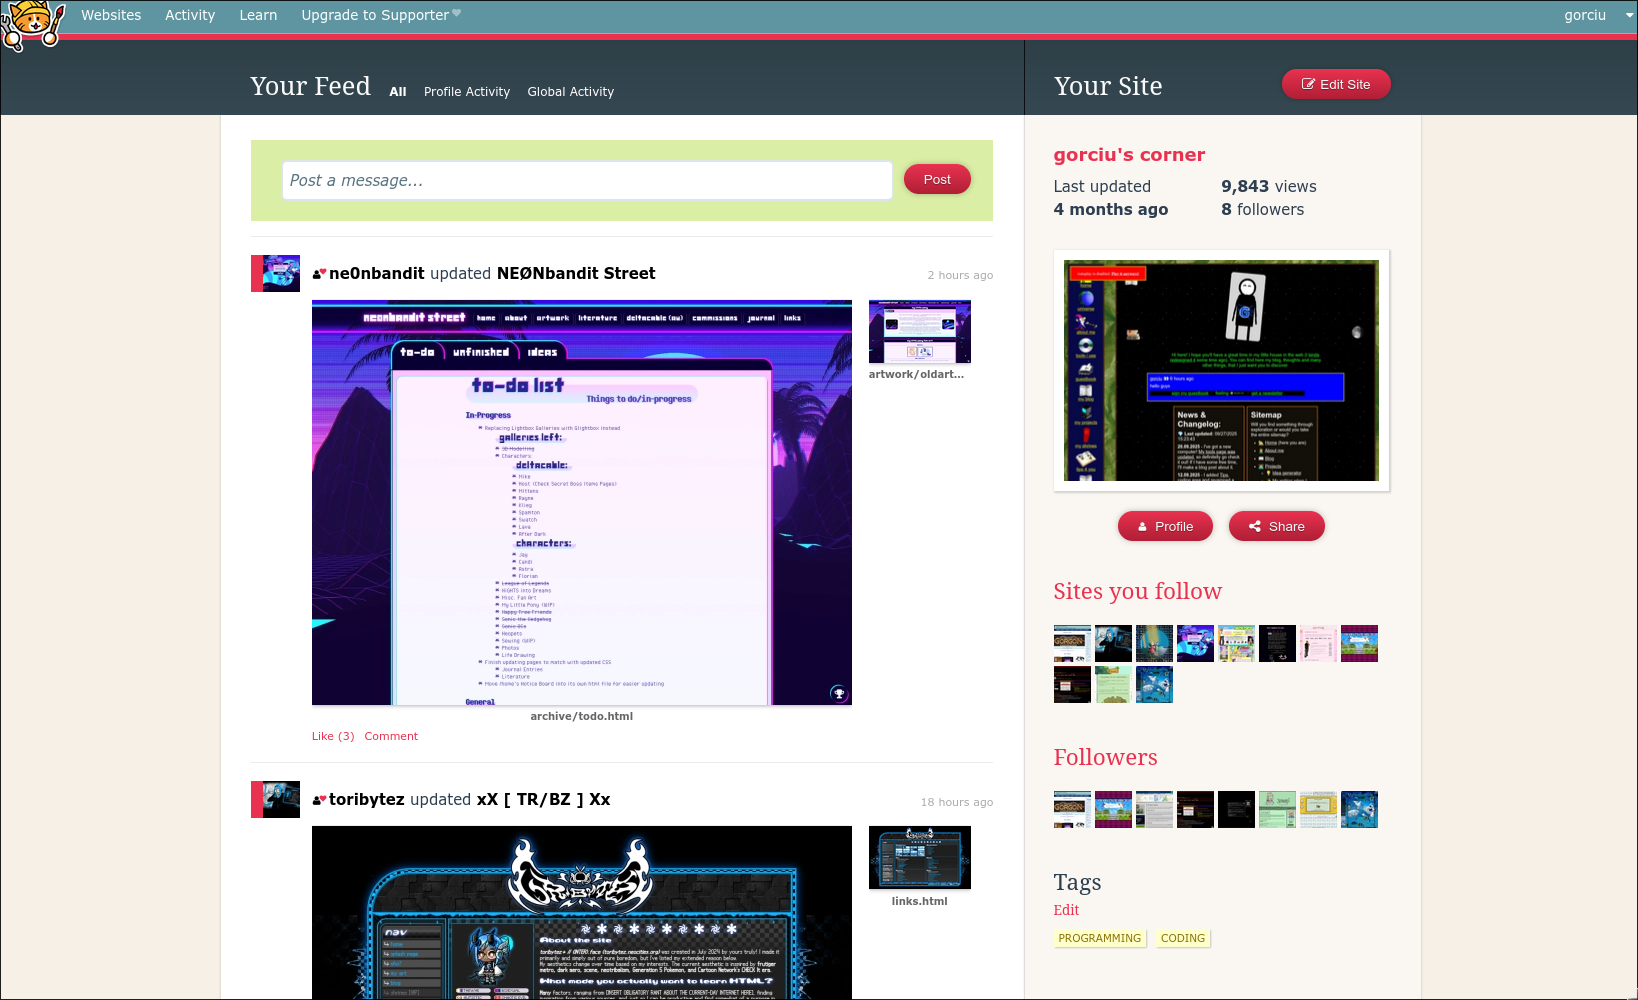Image resolution: width=1638 pixels, height=1000 pixels.
Task: Open your site's preview screenshot
Action: coord(1221,370)
